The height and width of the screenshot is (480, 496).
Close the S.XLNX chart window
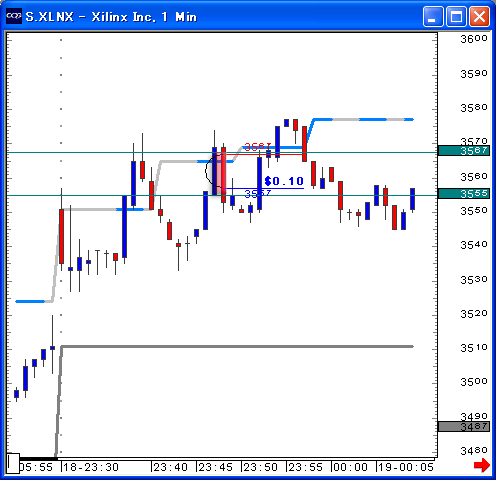tap(479, 16)
